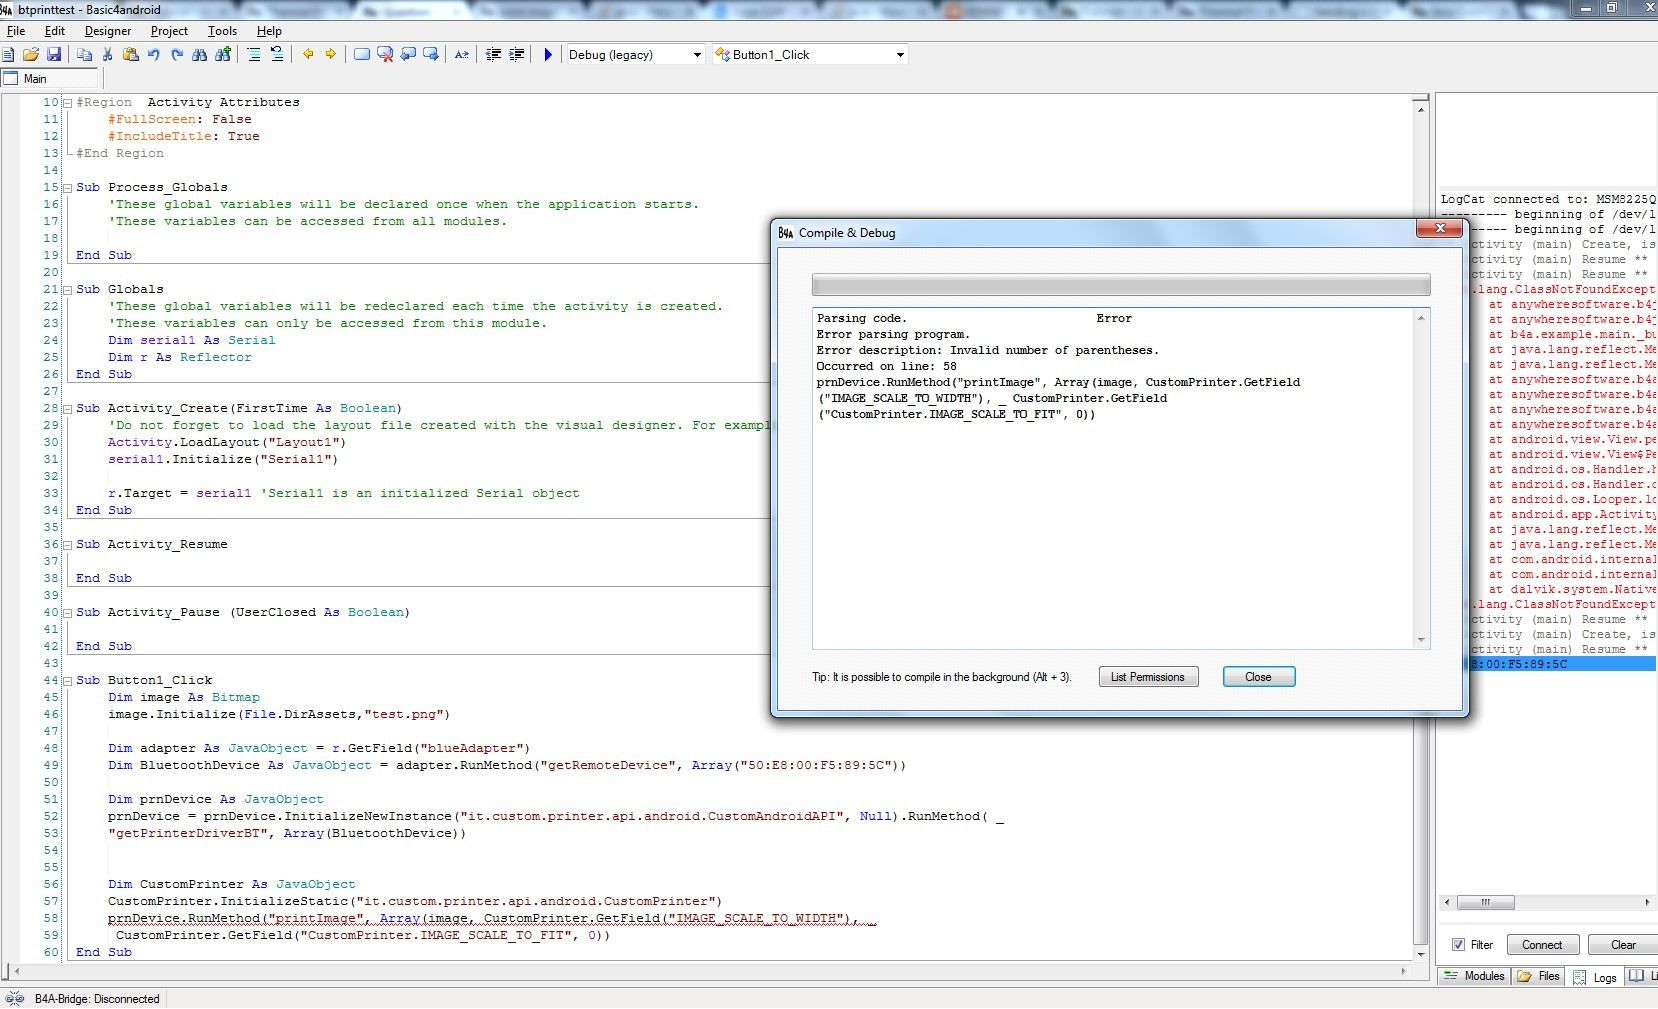
Task: Click the remove-breakpoints icon with red X
Action: (x=385, y=55)
